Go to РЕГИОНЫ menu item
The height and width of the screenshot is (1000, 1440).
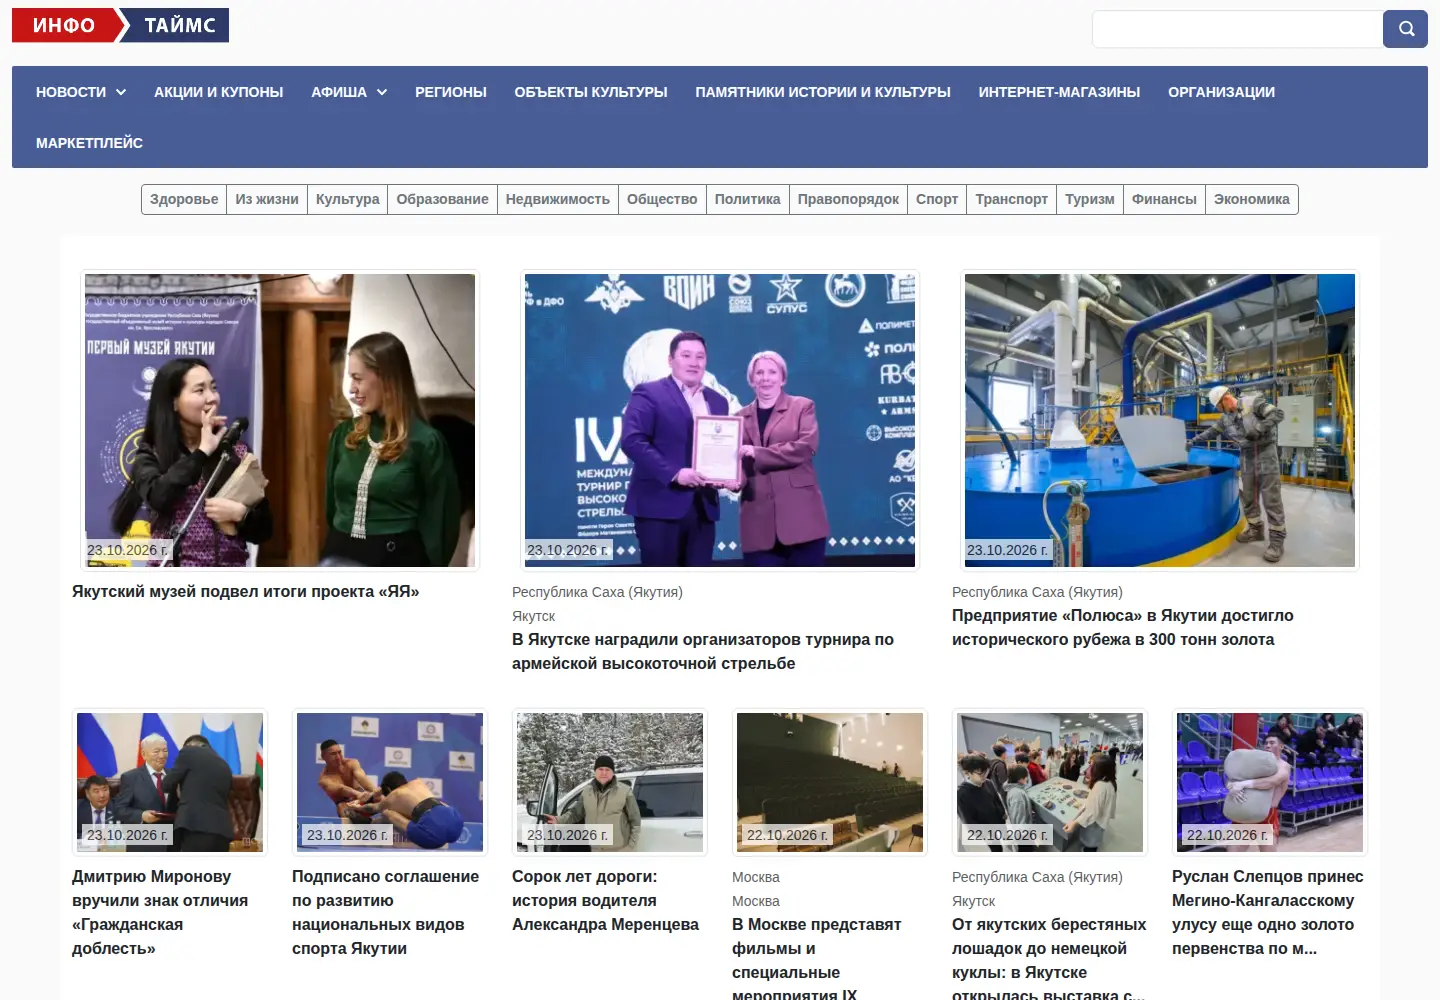pos(451,92)
